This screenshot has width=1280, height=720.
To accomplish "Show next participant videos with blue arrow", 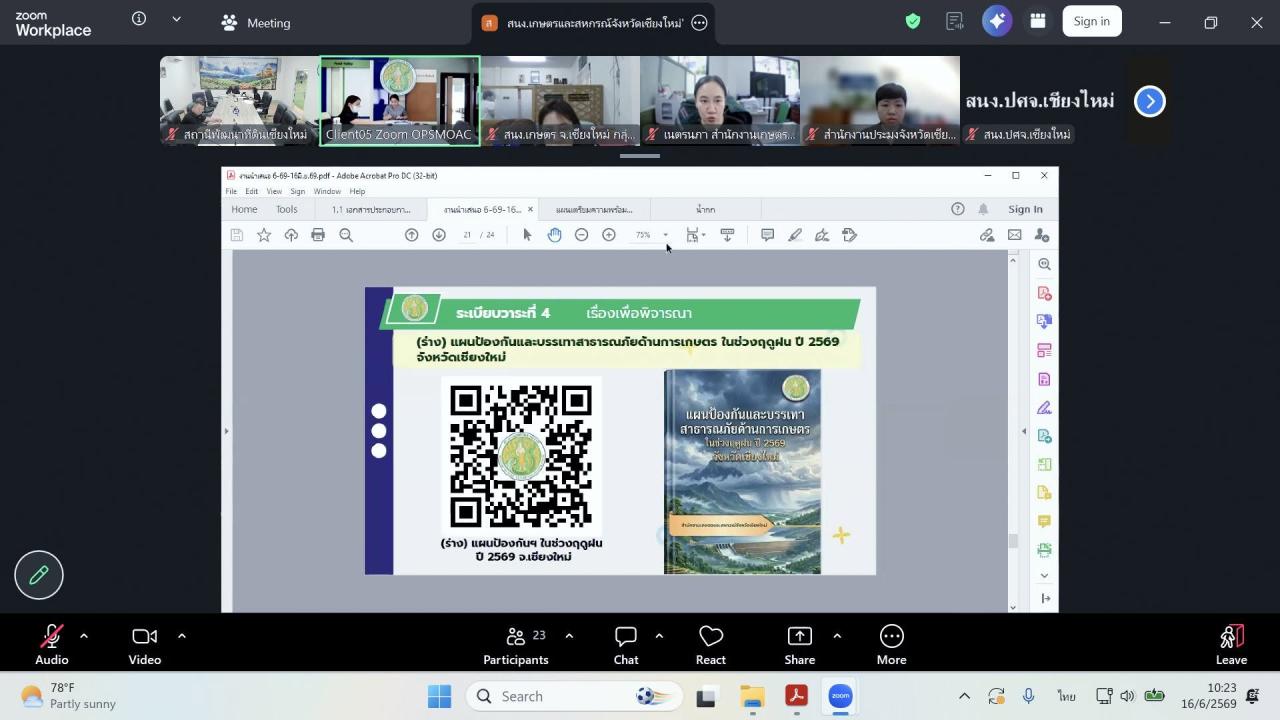I will coord(1150,101).
